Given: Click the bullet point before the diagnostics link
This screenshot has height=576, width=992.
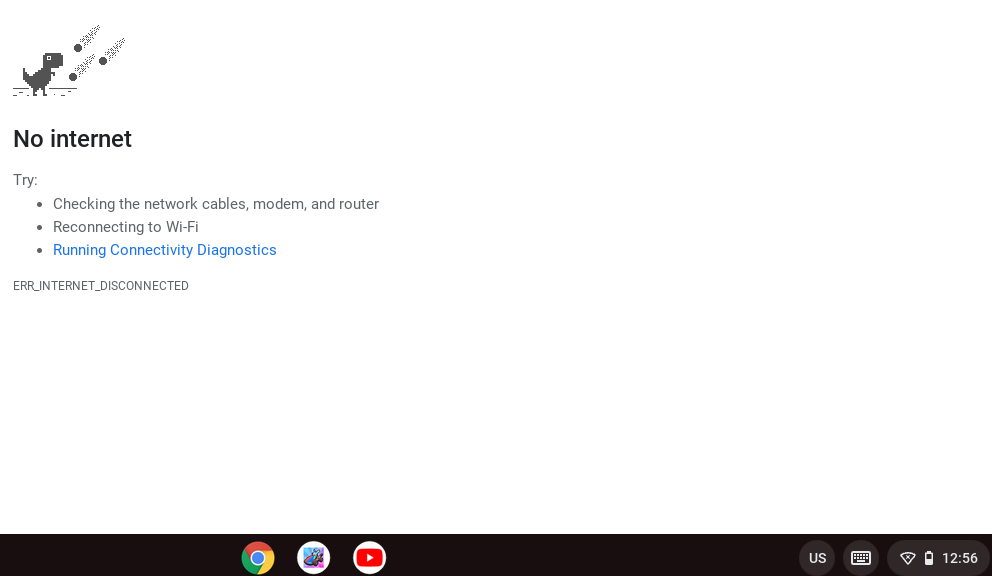Looking at the screenshot, I should [39, 251].
